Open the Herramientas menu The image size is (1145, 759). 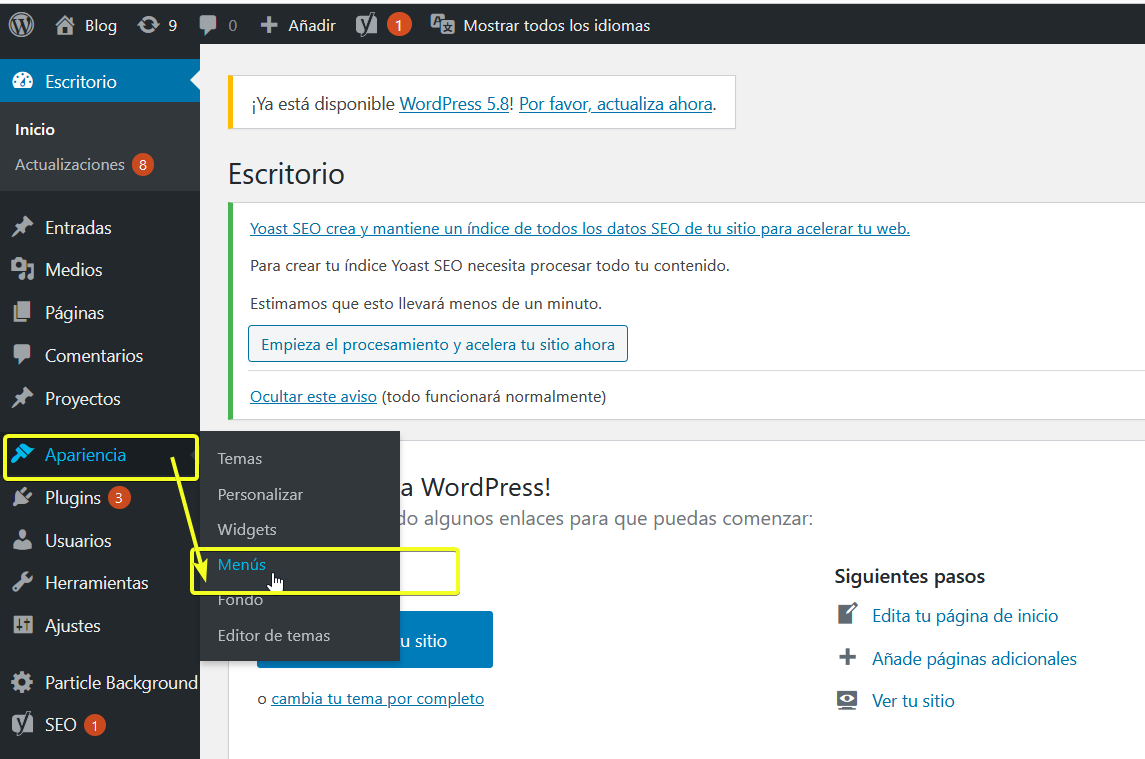pos(96,583)
